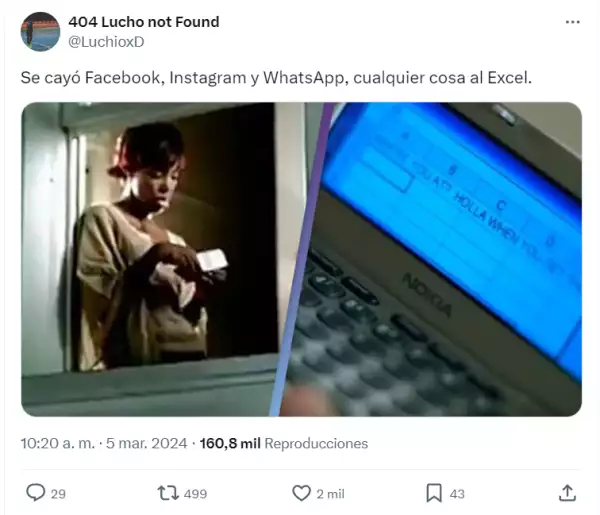Click the 160,8 mil Reproducciones count
Screen dimensions: 600x515
284,443
